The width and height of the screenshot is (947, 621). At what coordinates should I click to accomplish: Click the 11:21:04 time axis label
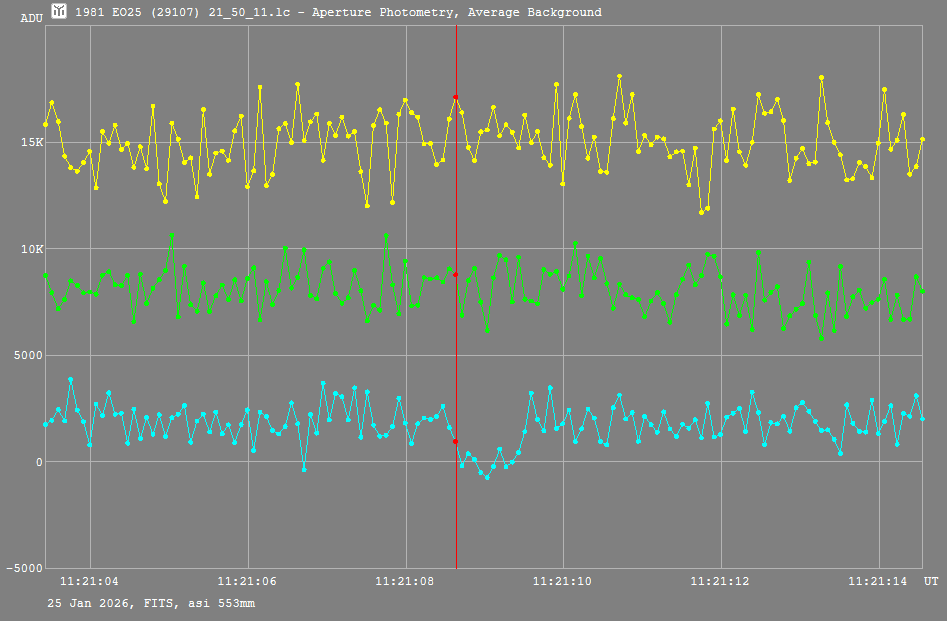[x=90, y=581]
